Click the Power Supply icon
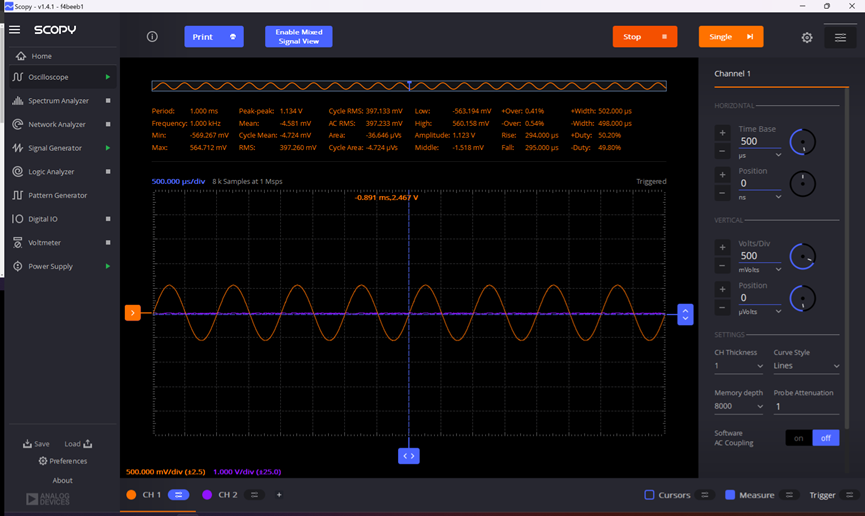Viewport: 865px width, 516px height. 18,267
